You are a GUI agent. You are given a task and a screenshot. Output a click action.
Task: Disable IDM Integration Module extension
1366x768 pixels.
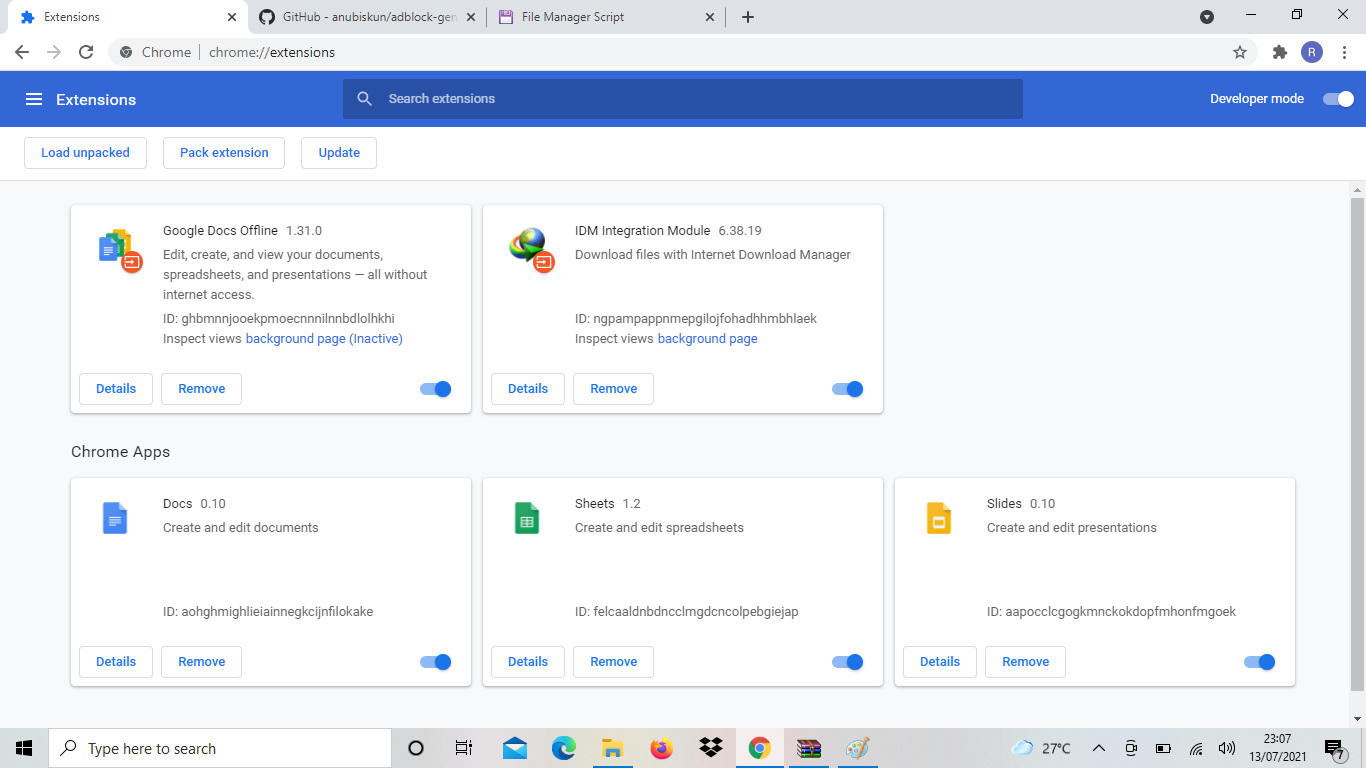(848, 389)
